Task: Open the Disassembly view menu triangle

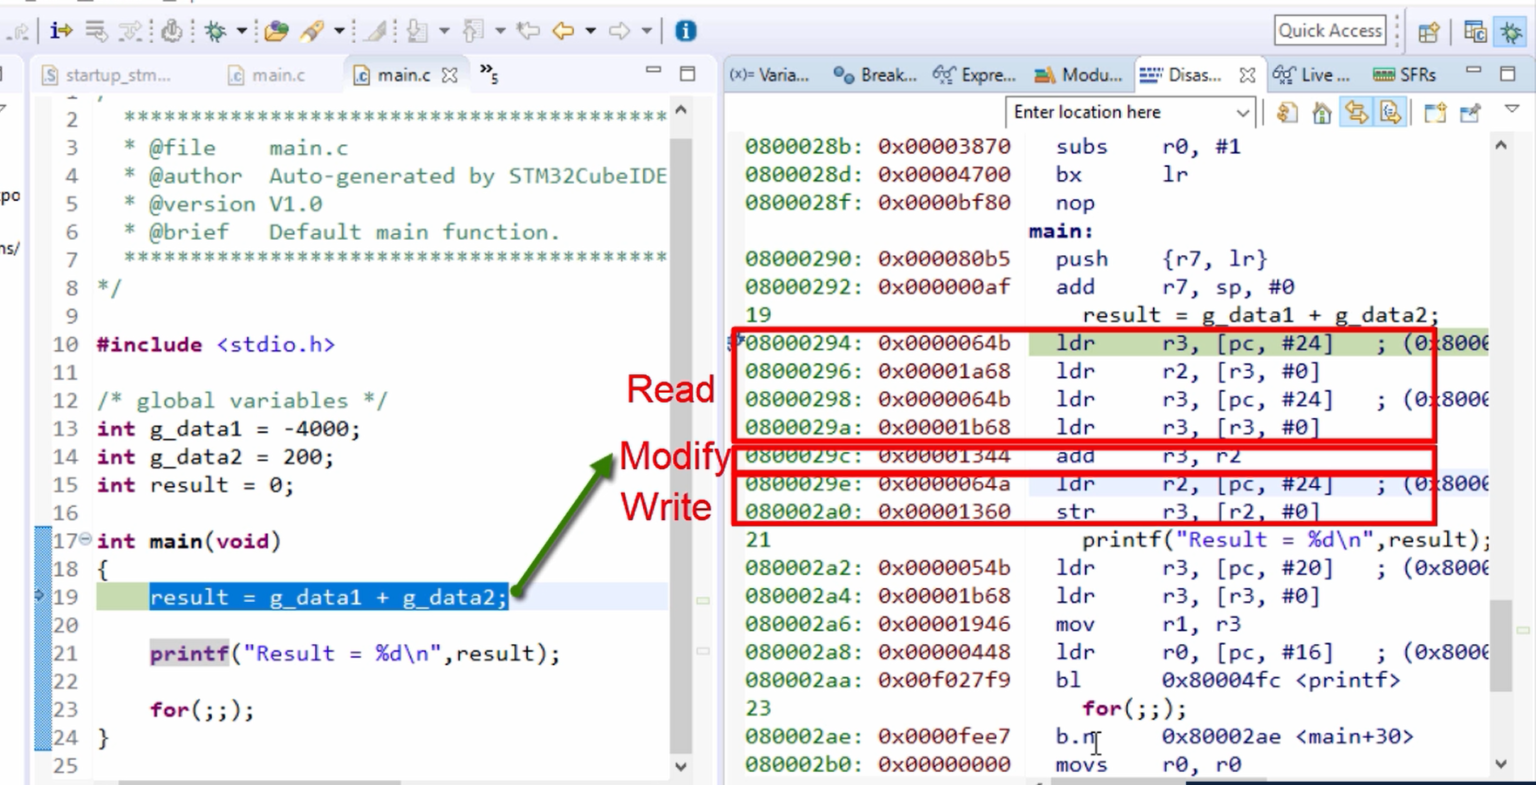Action: coord(1511,109)
